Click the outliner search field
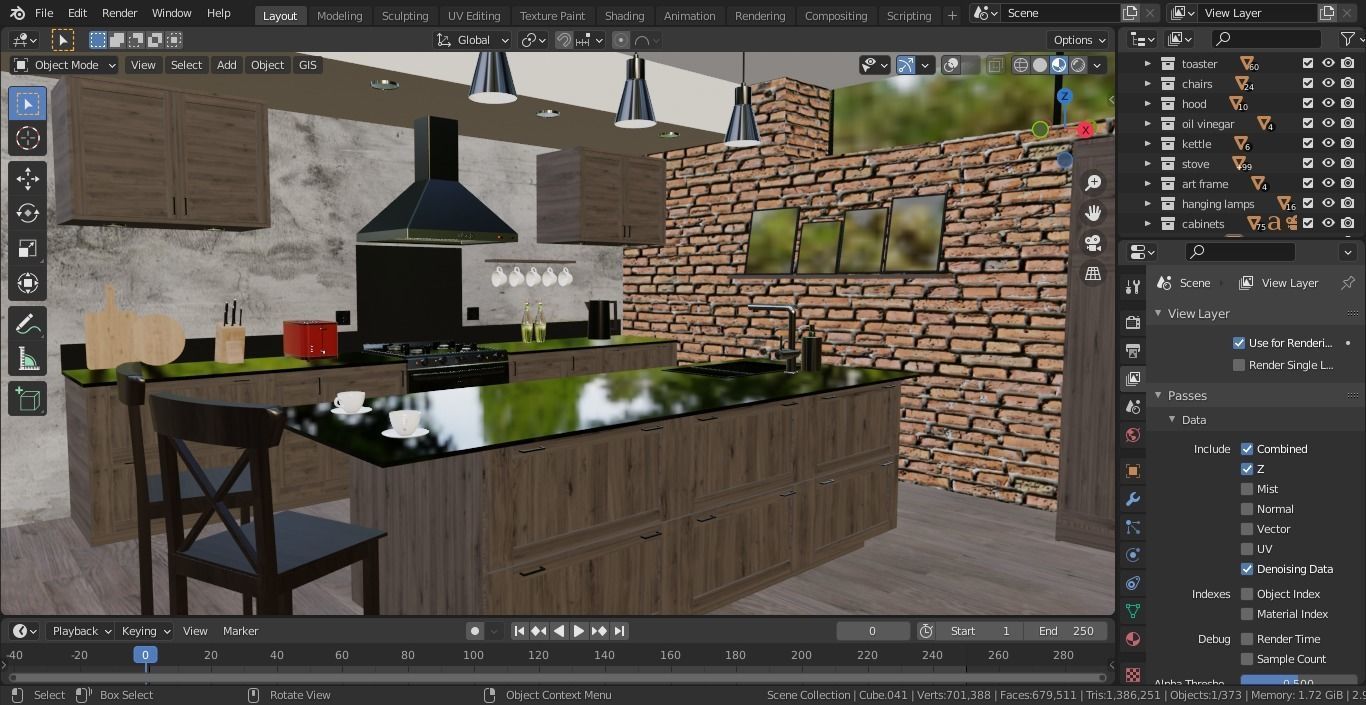The height and width of the screenshot is (705, 1366). [x=1267, y=39]
